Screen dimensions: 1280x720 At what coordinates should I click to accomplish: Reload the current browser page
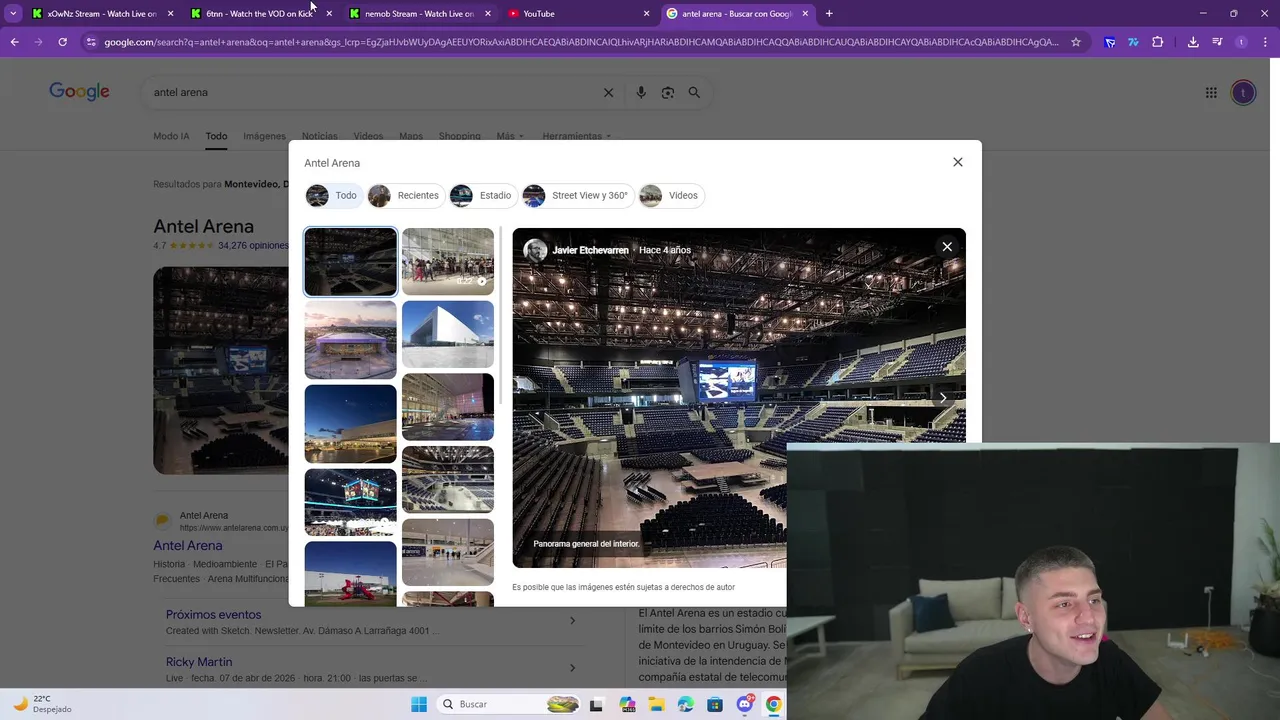pos(62,42)
